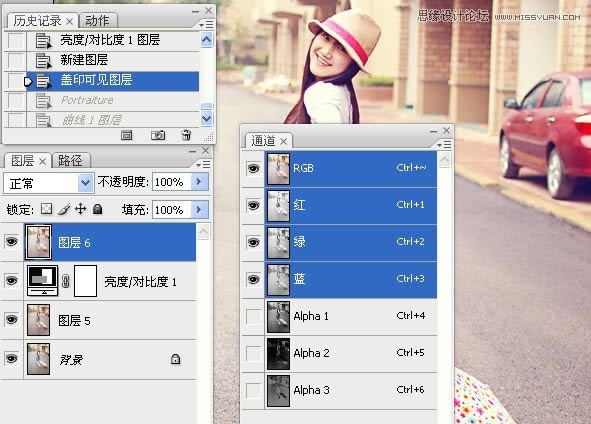Viewport: 591px width, 424px height.
Task: Click the lock transparent pixels icon
Action: click(46, 209)
